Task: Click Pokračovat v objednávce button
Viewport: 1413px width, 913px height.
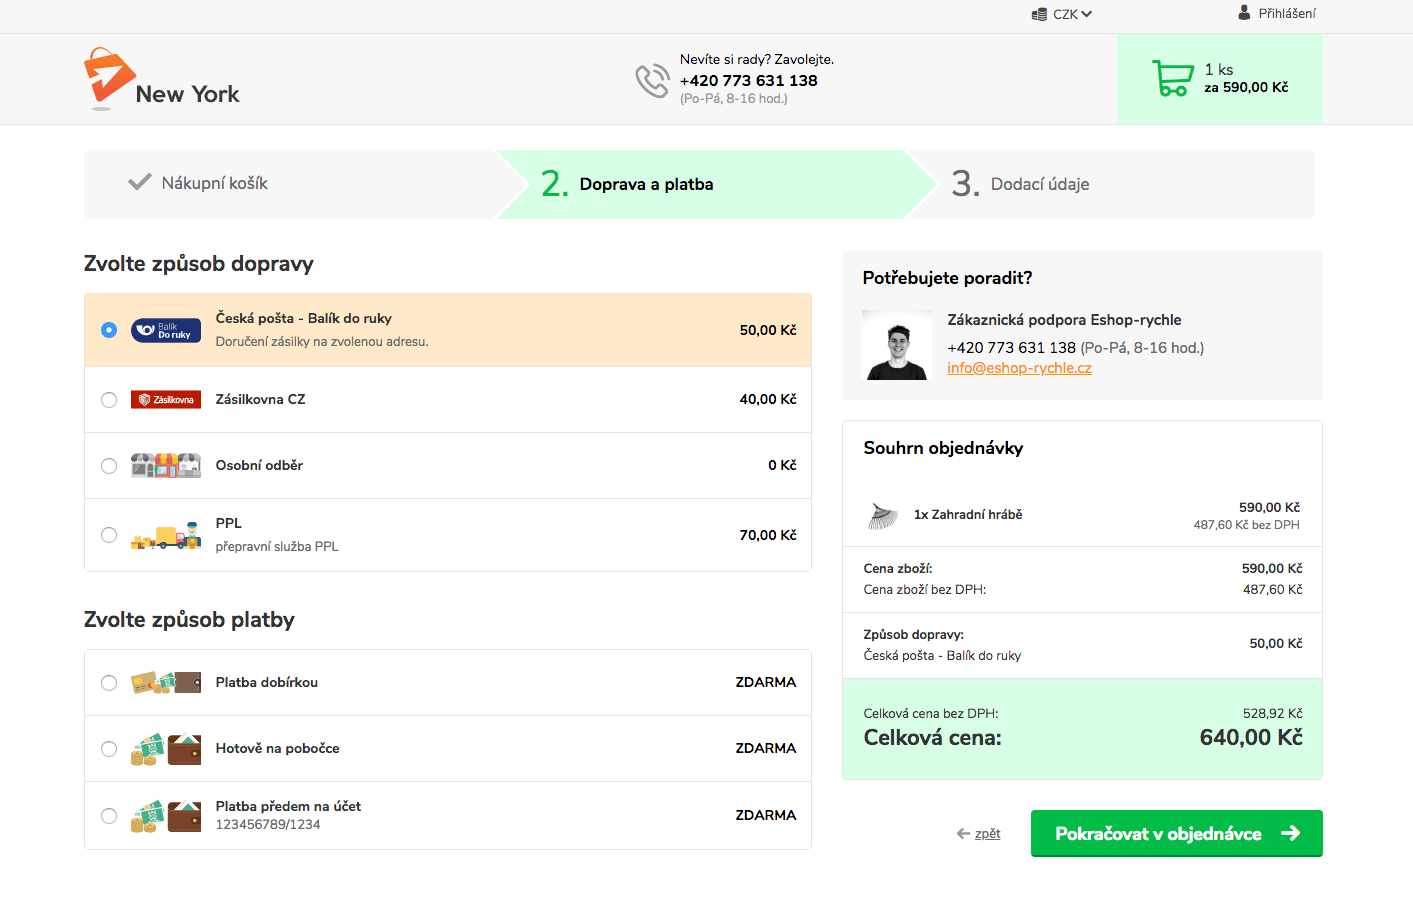Action: [1176, 833]
